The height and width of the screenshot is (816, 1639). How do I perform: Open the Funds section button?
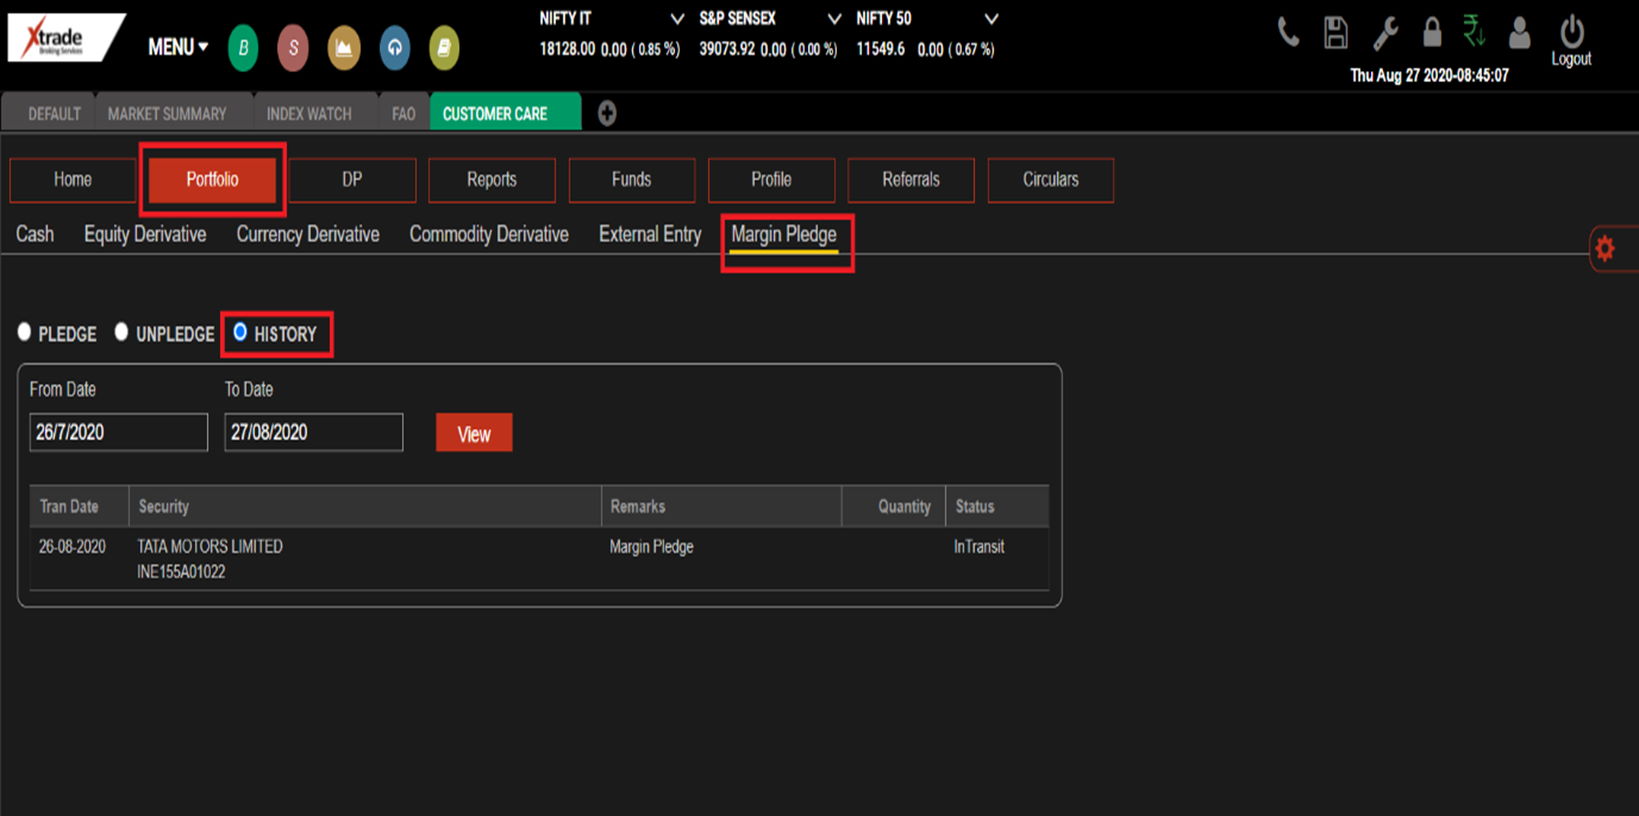click(x=631, y=180)
